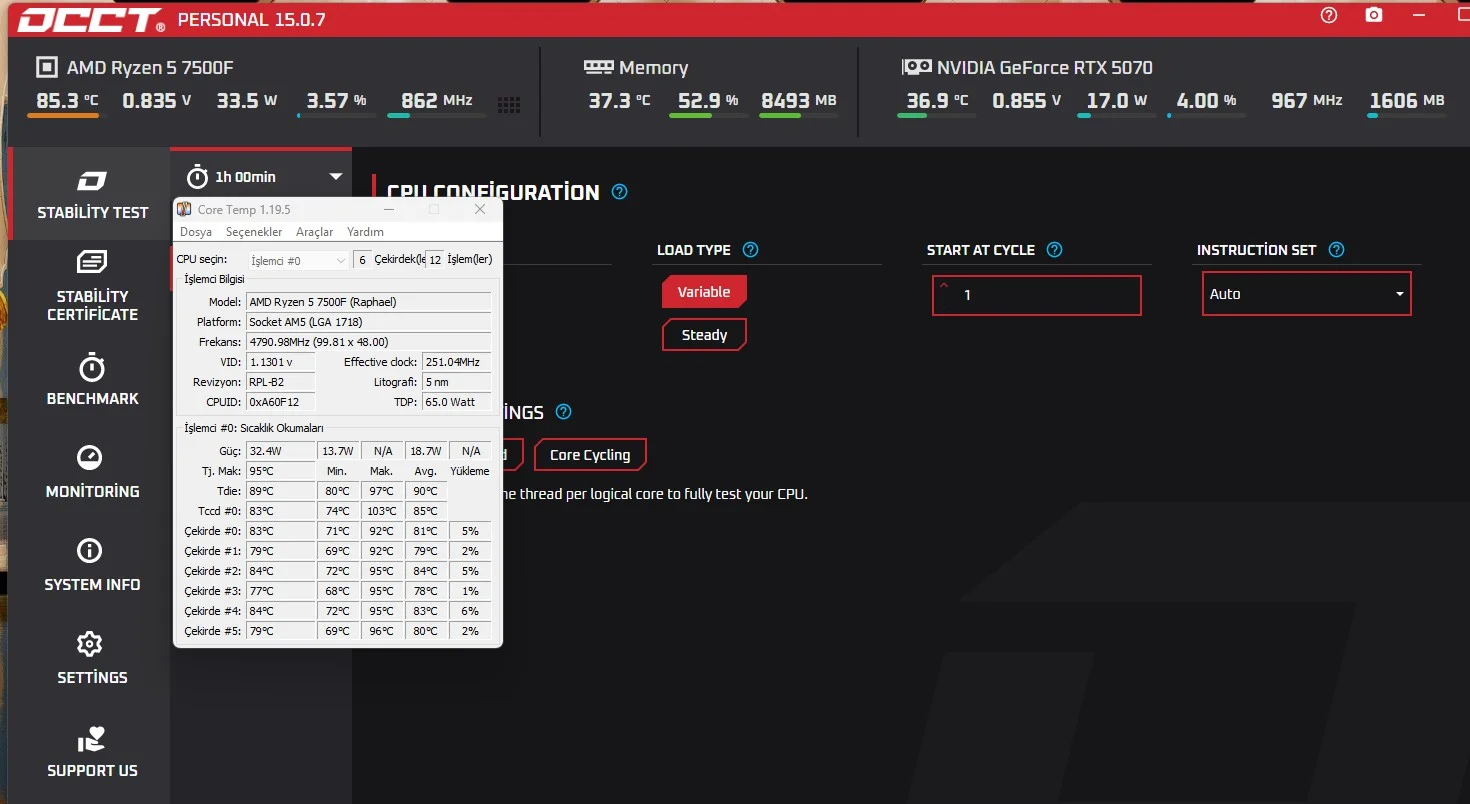The height and width of the screenshot is (804, 1470).
Task: Select the Steady load type
Action: [x=704, y=335]
